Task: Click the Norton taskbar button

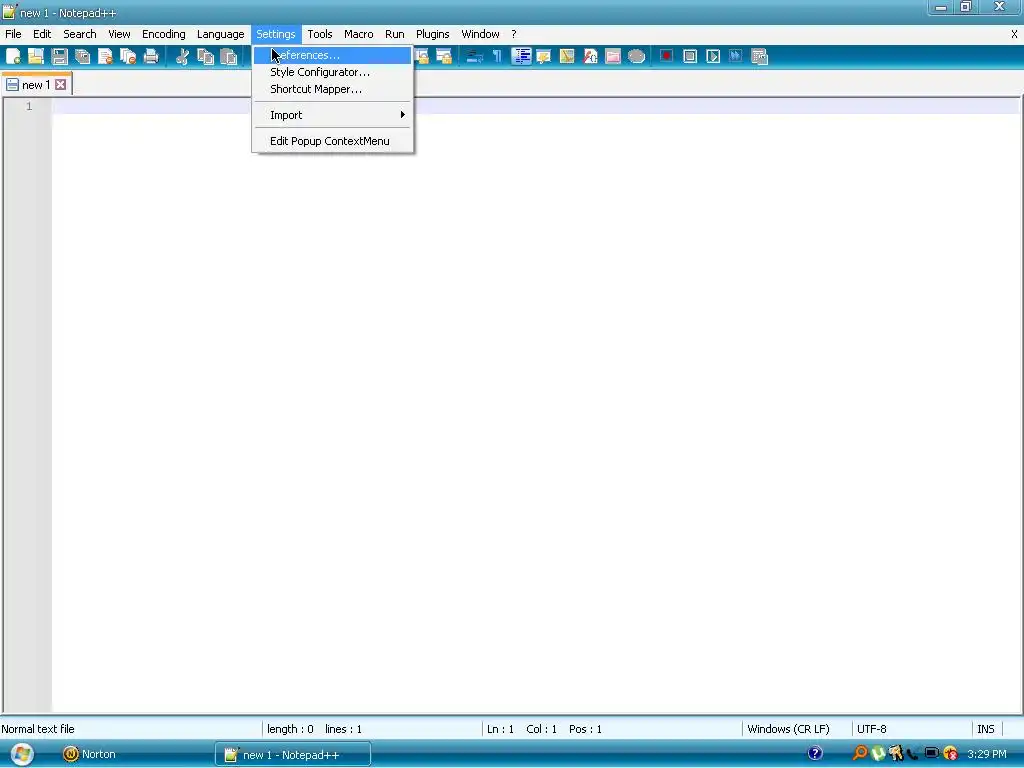Action: click(89, 754)
